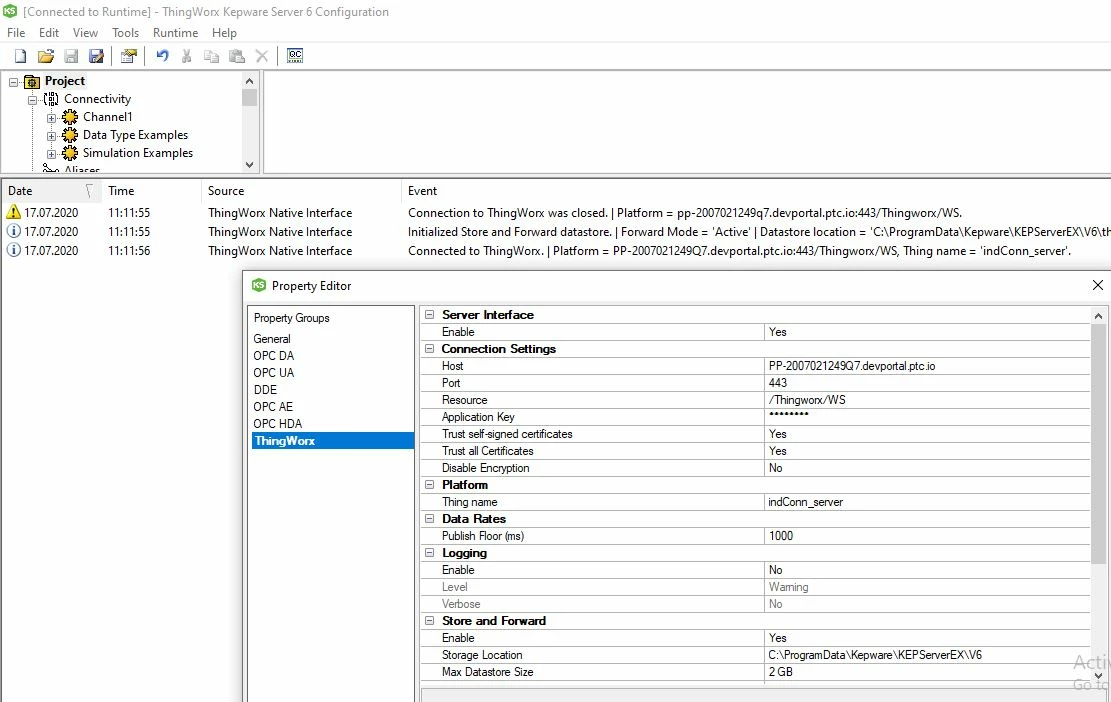This screenshot has width=1111, height=702.
Task: Select OPC HDA property group
Action: [278, 424]
